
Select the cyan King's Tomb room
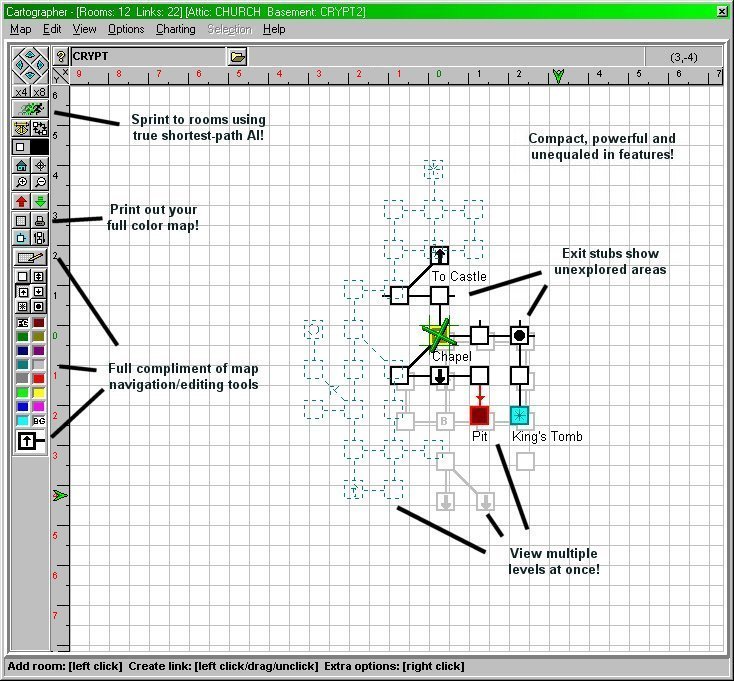point(519,415)
